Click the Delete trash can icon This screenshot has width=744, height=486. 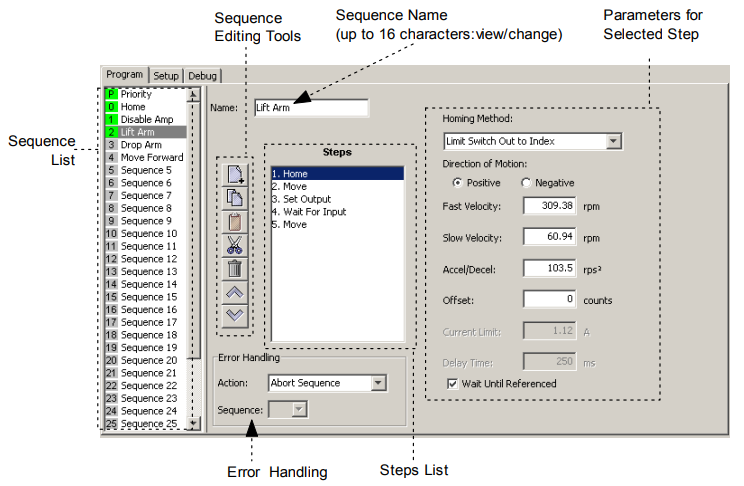coord(235,269)
